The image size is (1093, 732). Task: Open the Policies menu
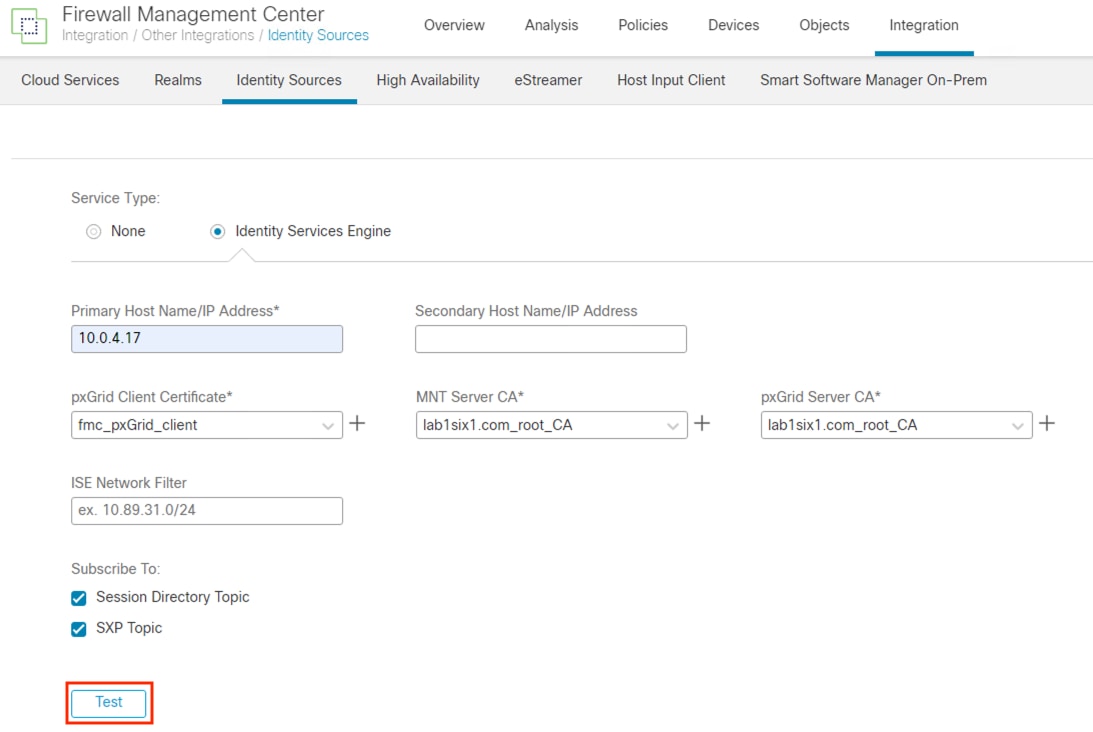click(x=643, y=25)
